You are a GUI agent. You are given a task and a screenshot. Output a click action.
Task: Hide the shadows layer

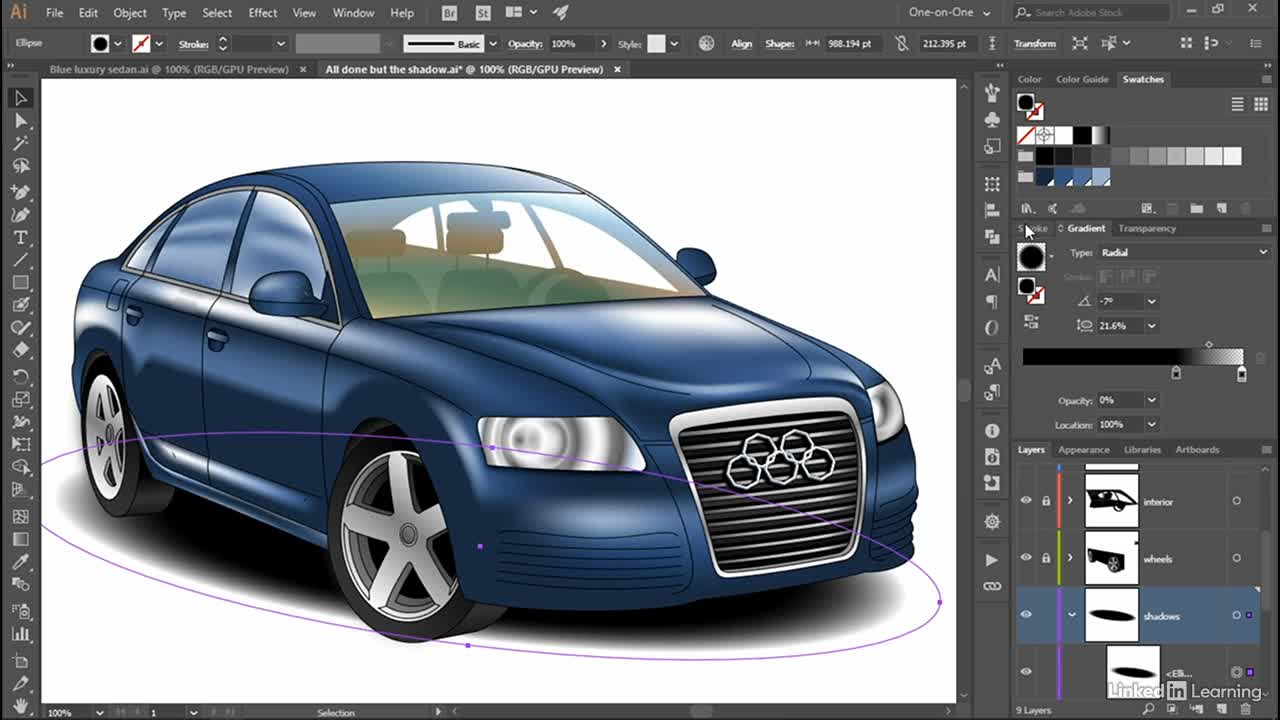coord(1026,615)
